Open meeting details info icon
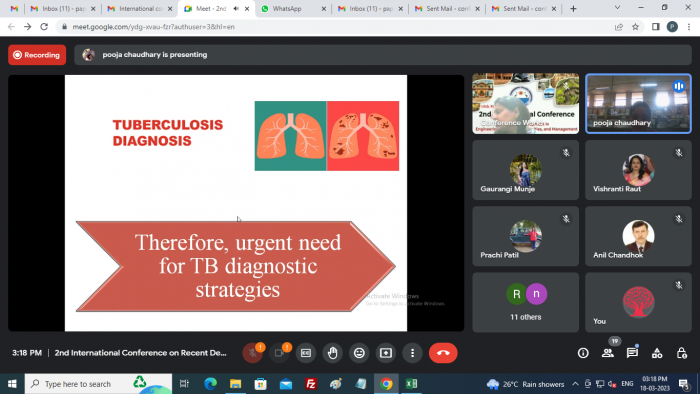 coord(583,353)
